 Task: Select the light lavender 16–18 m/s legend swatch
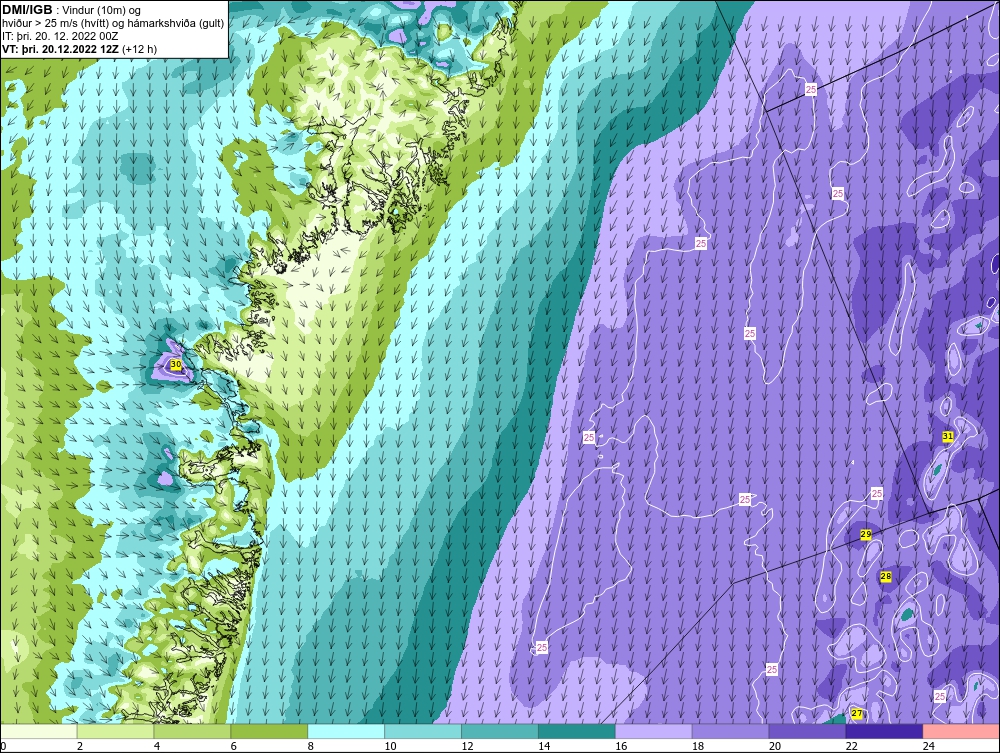(x=653, y=731)
